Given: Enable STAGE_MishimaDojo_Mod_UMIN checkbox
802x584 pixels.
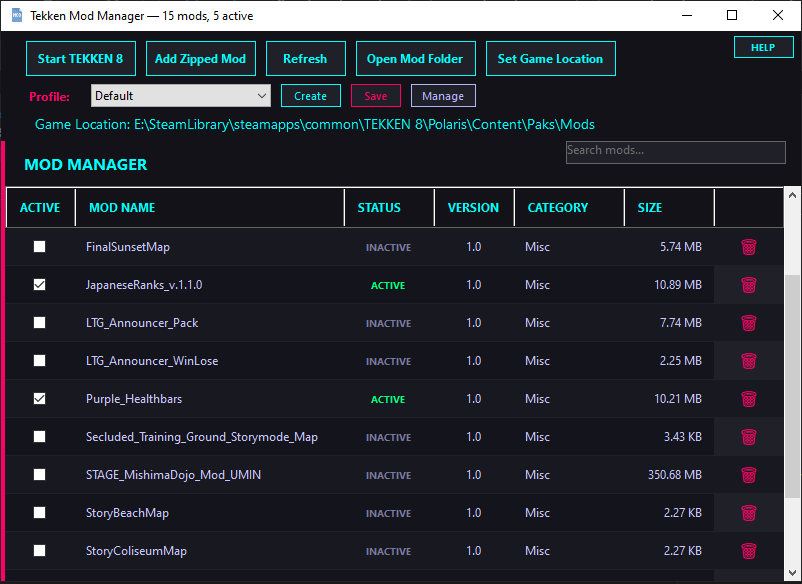Looking at the screenshot, I should point(39,475).
